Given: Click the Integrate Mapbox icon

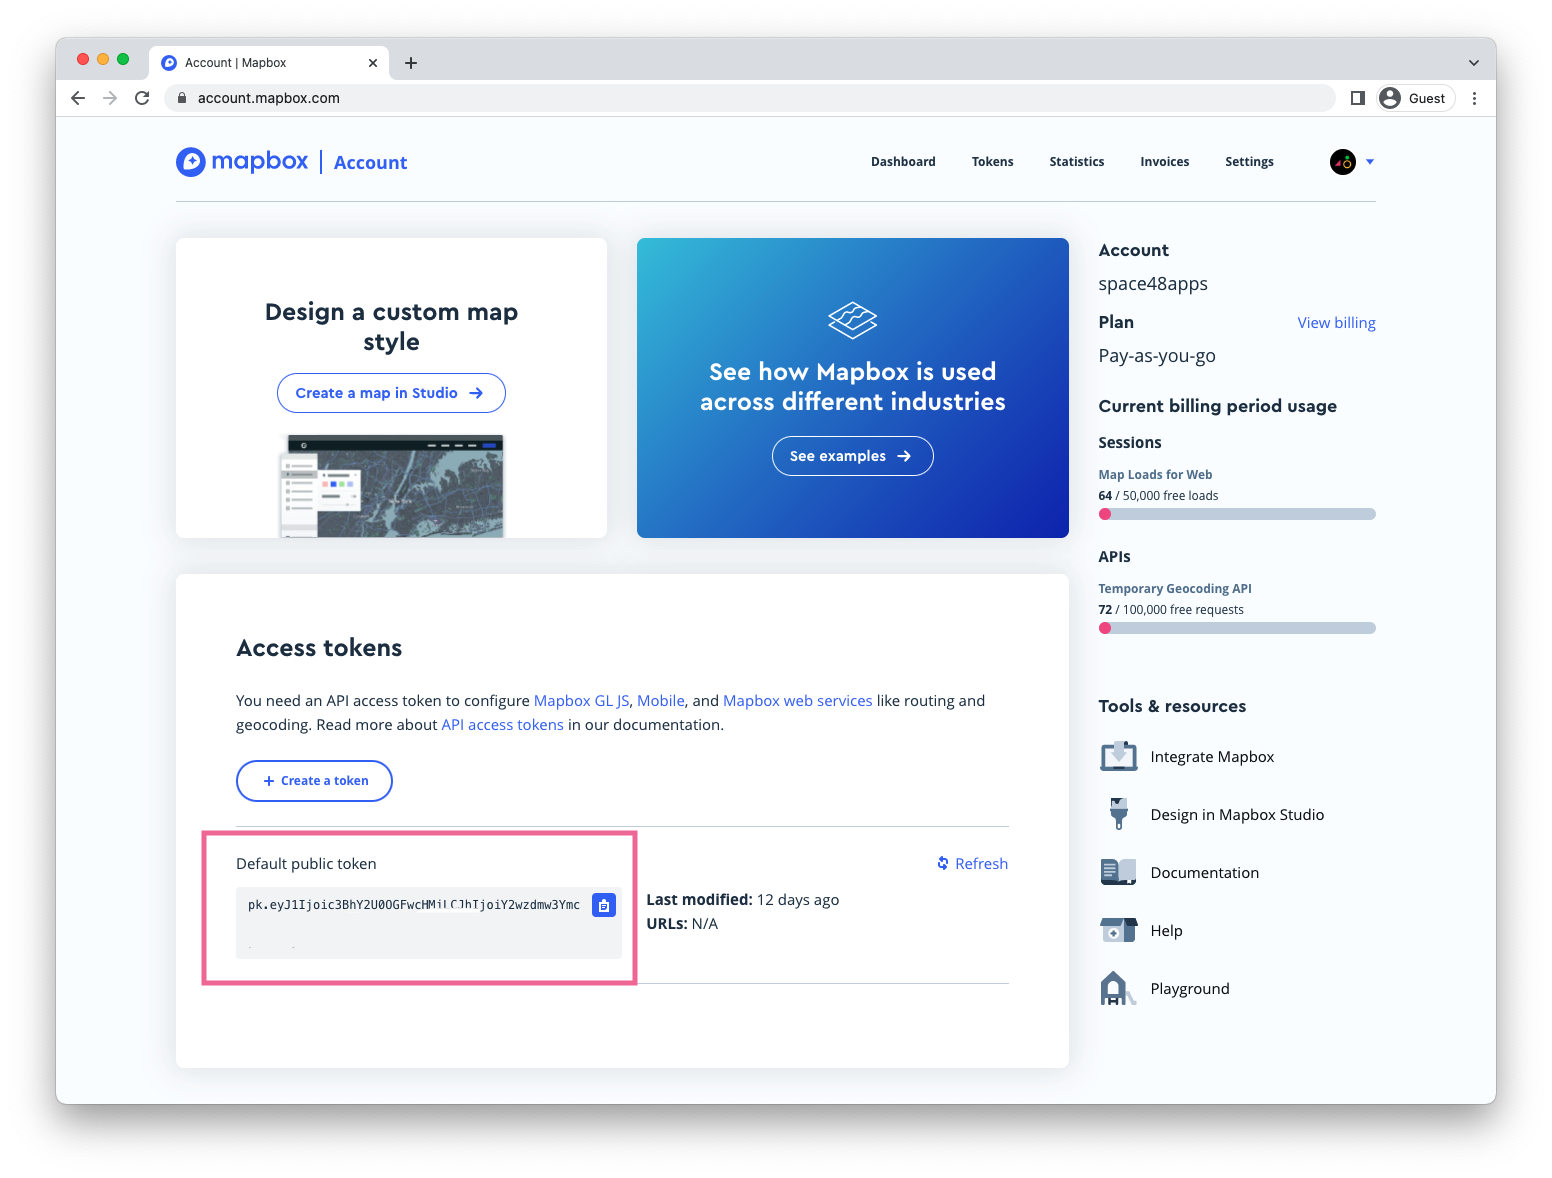Looking at the screenshot, I should pyautogui.click(x=1118, y=757).
